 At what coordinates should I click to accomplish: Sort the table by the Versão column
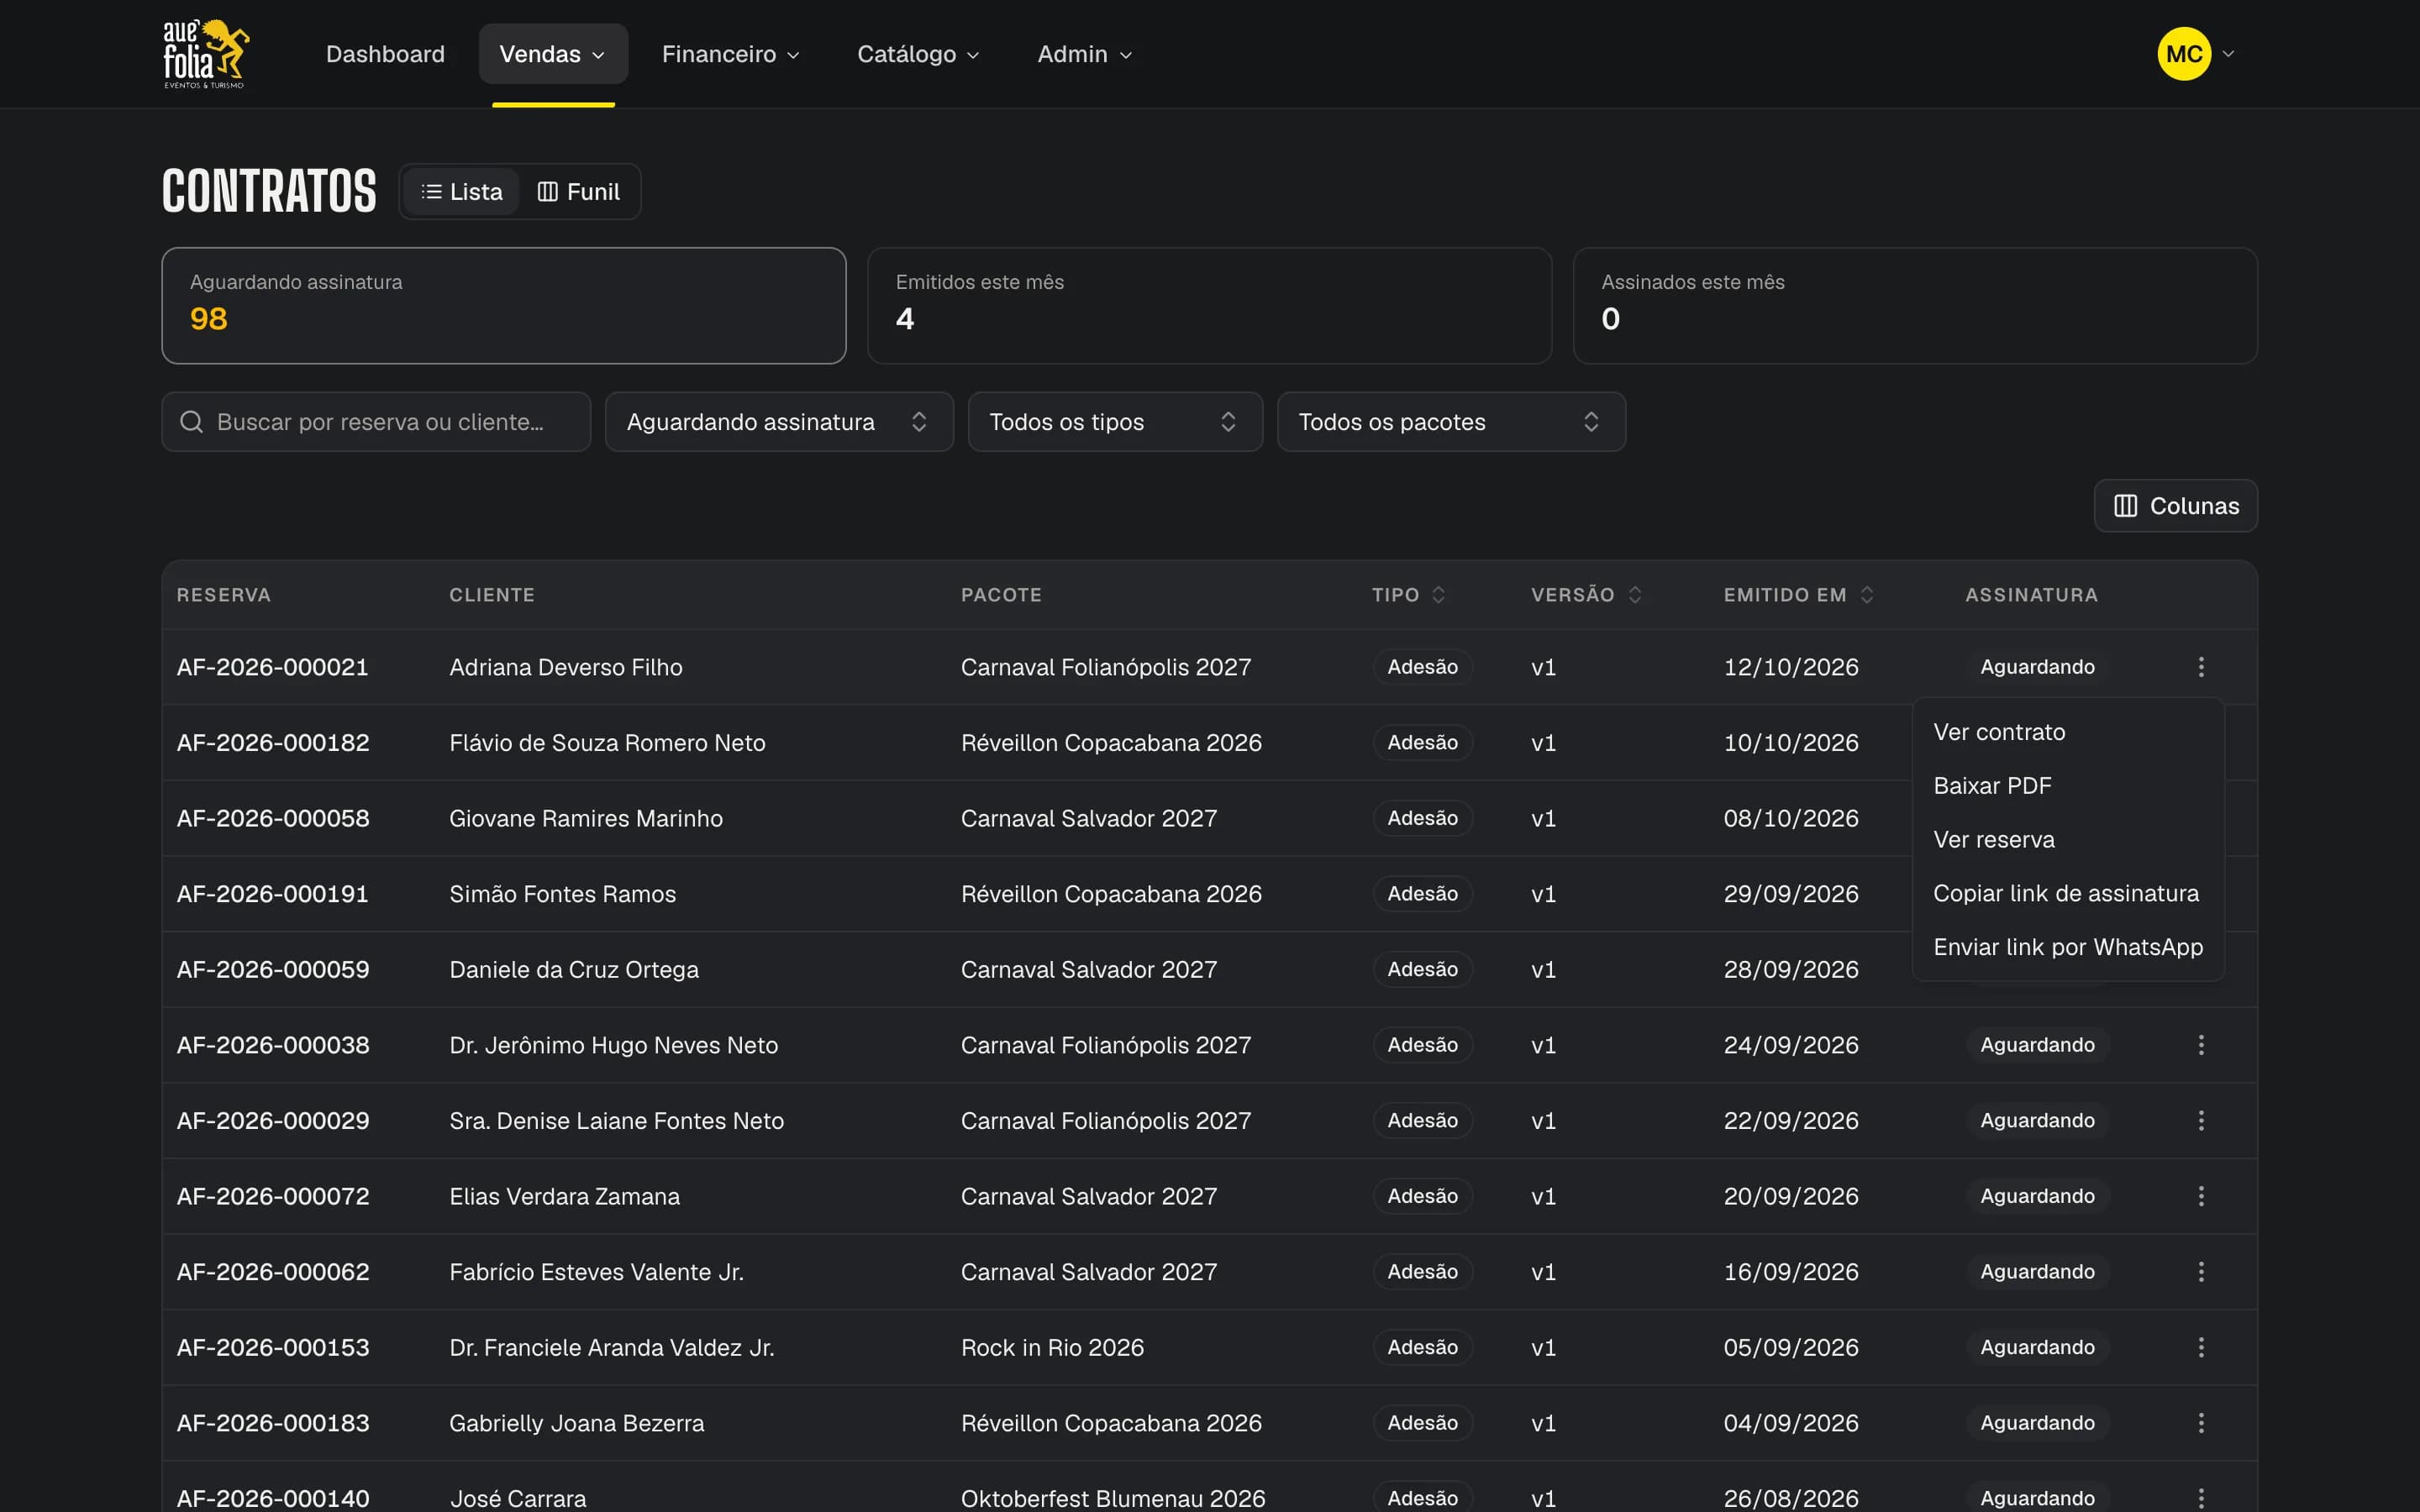(x=1586, y=595)
